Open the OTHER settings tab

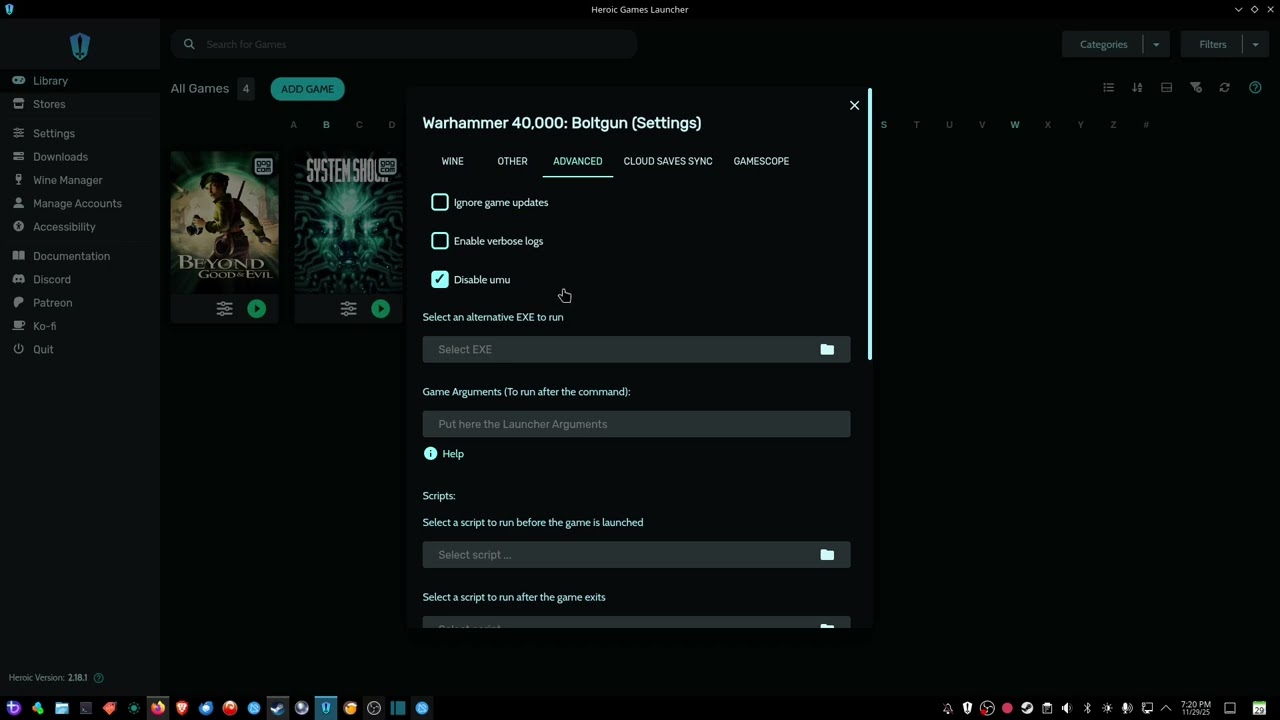(x=512, y=161)
